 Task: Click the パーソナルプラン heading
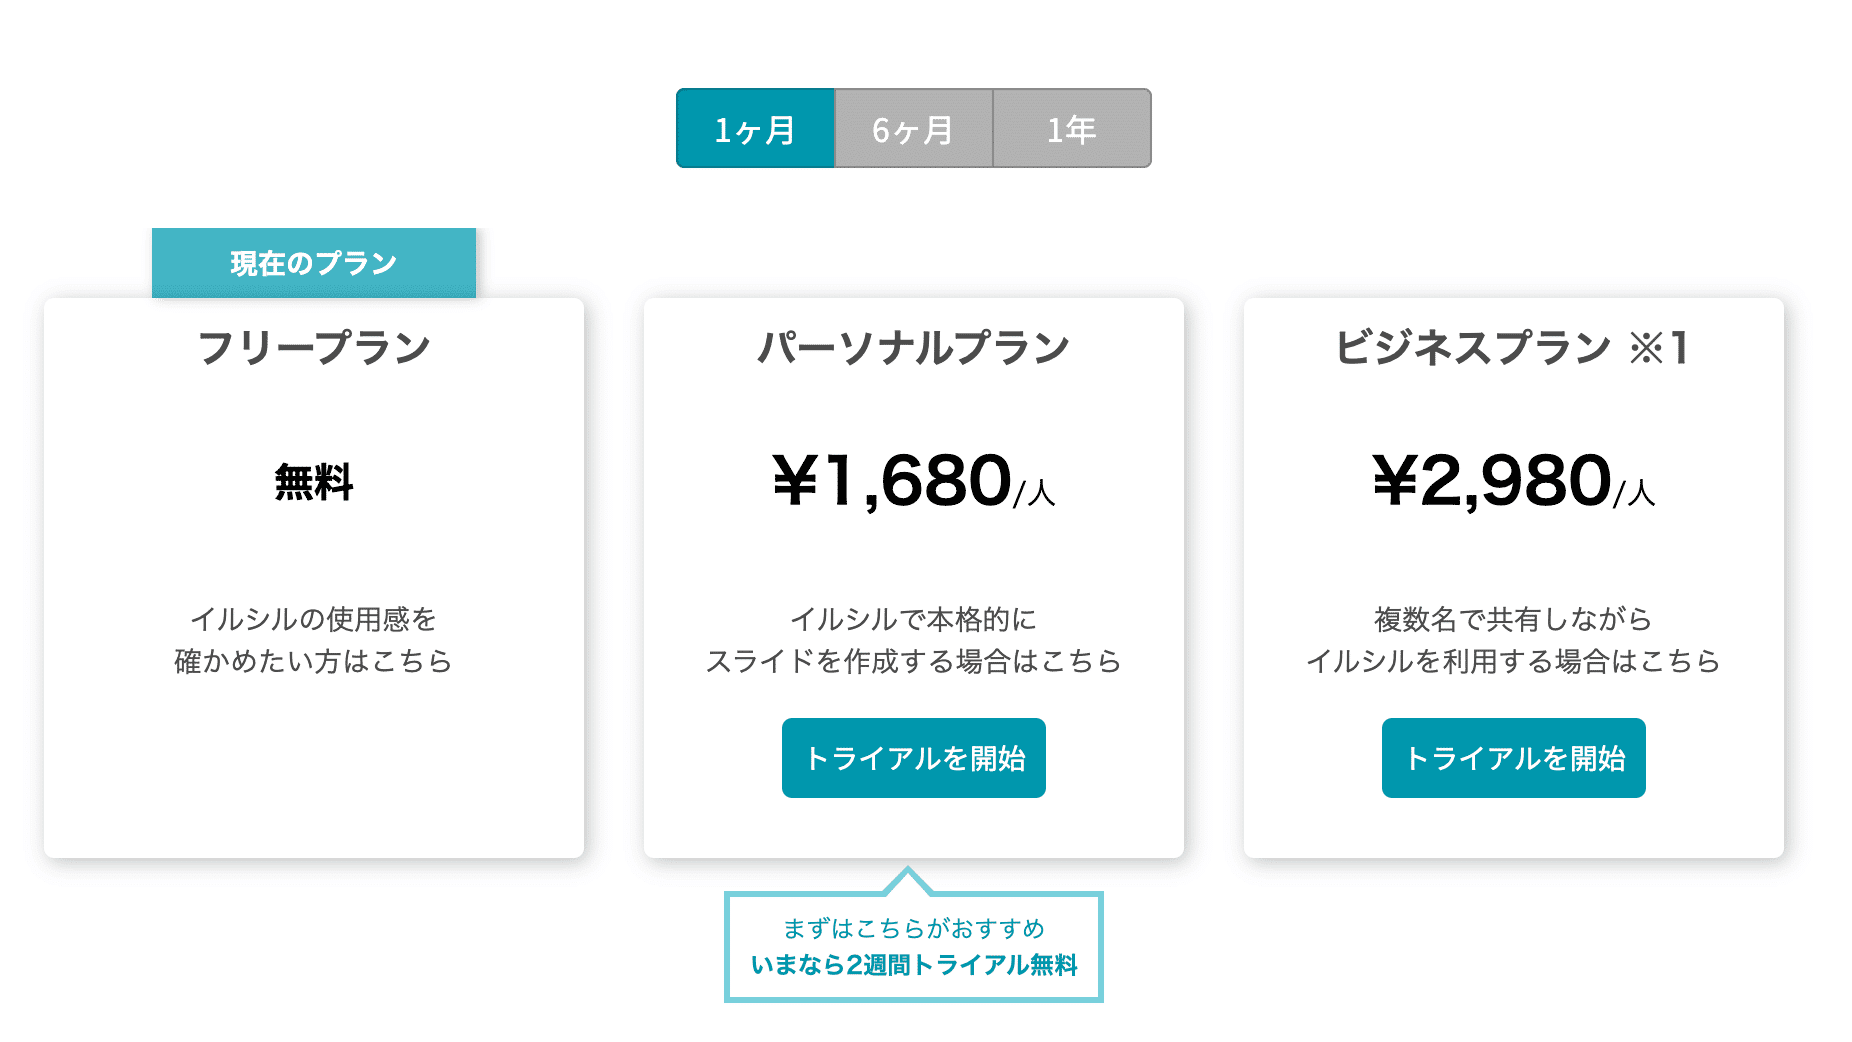click(913, 348)
